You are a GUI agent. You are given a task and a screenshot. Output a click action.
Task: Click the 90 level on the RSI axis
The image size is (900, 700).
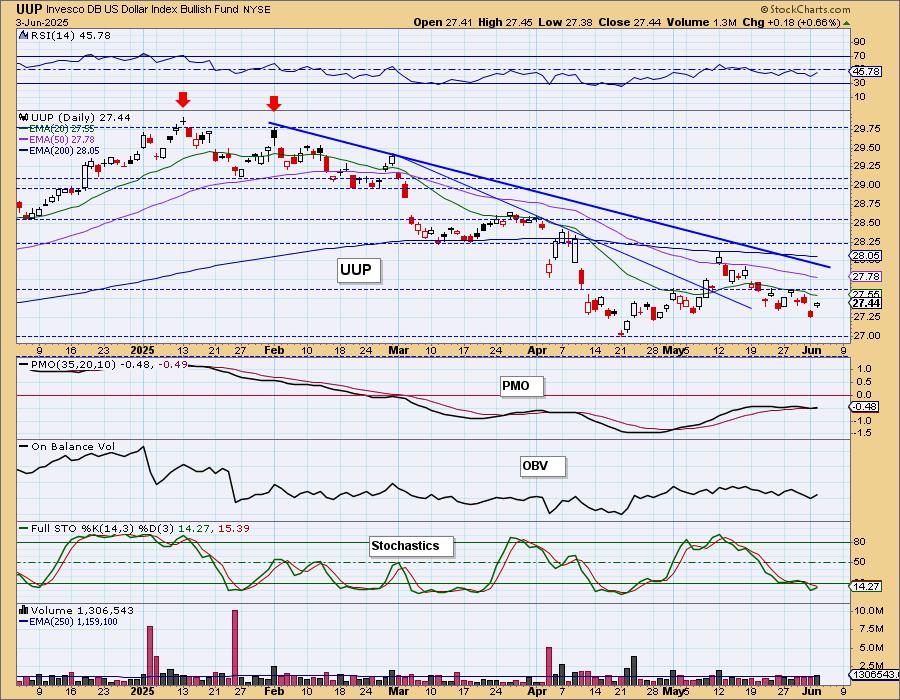click(860, 41)
